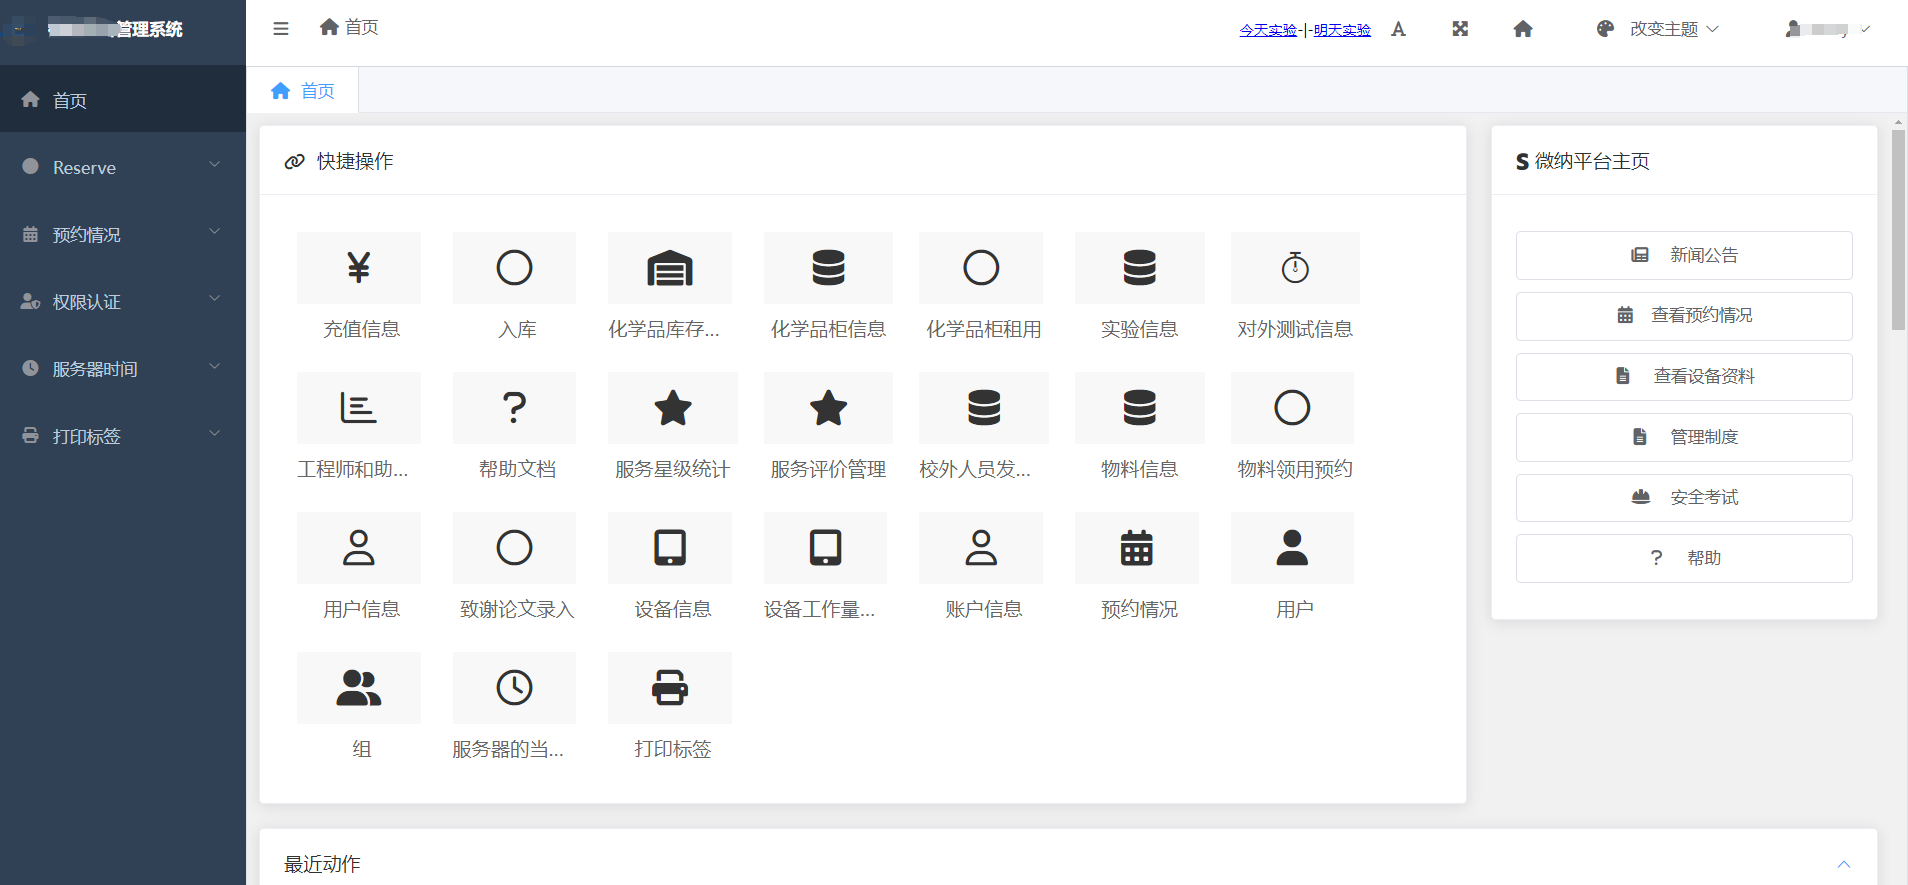The height and width of the screenshot is (885, 1908).
Task: Open 服务器的当... clock icon
Action: point(514,688)
